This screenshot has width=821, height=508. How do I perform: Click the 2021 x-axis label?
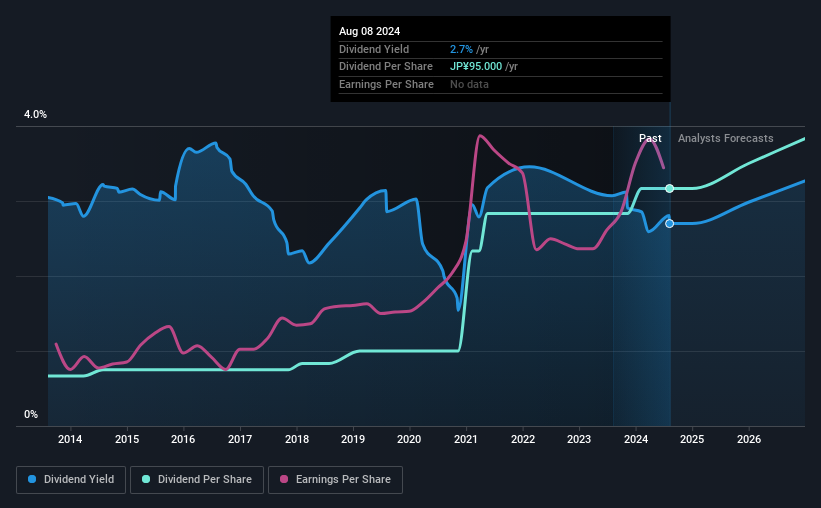point(465,439)
